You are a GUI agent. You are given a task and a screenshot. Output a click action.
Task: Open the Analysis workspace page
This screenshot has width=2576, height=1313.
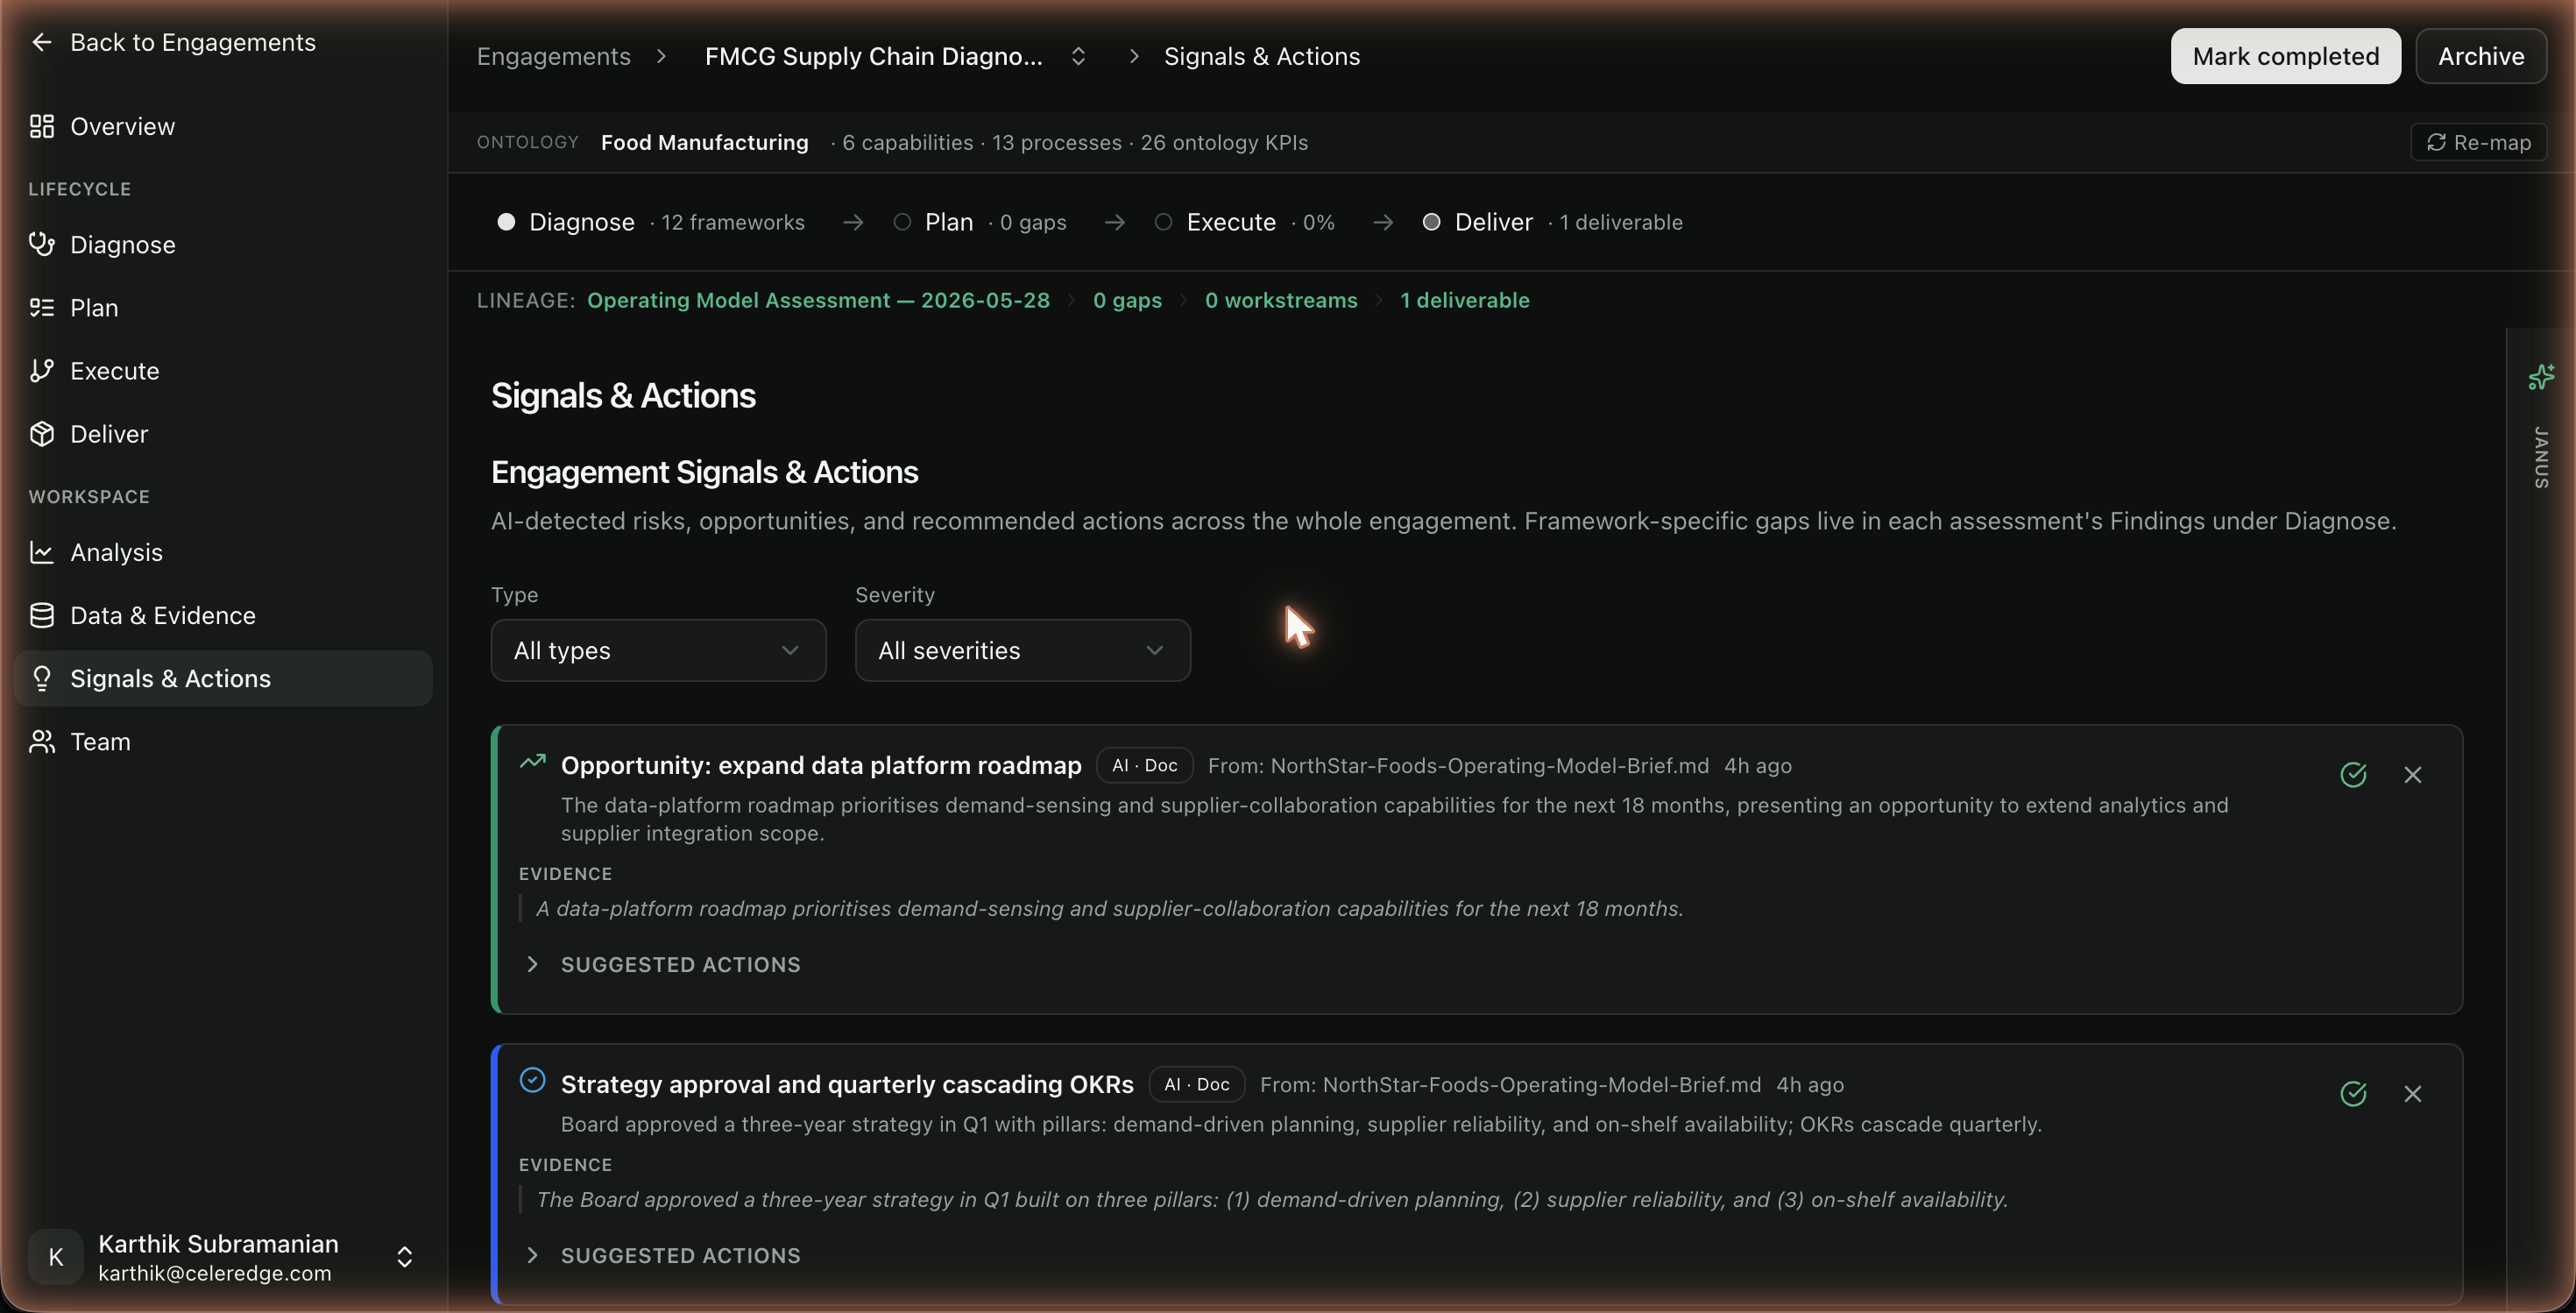tap(223, 552)
